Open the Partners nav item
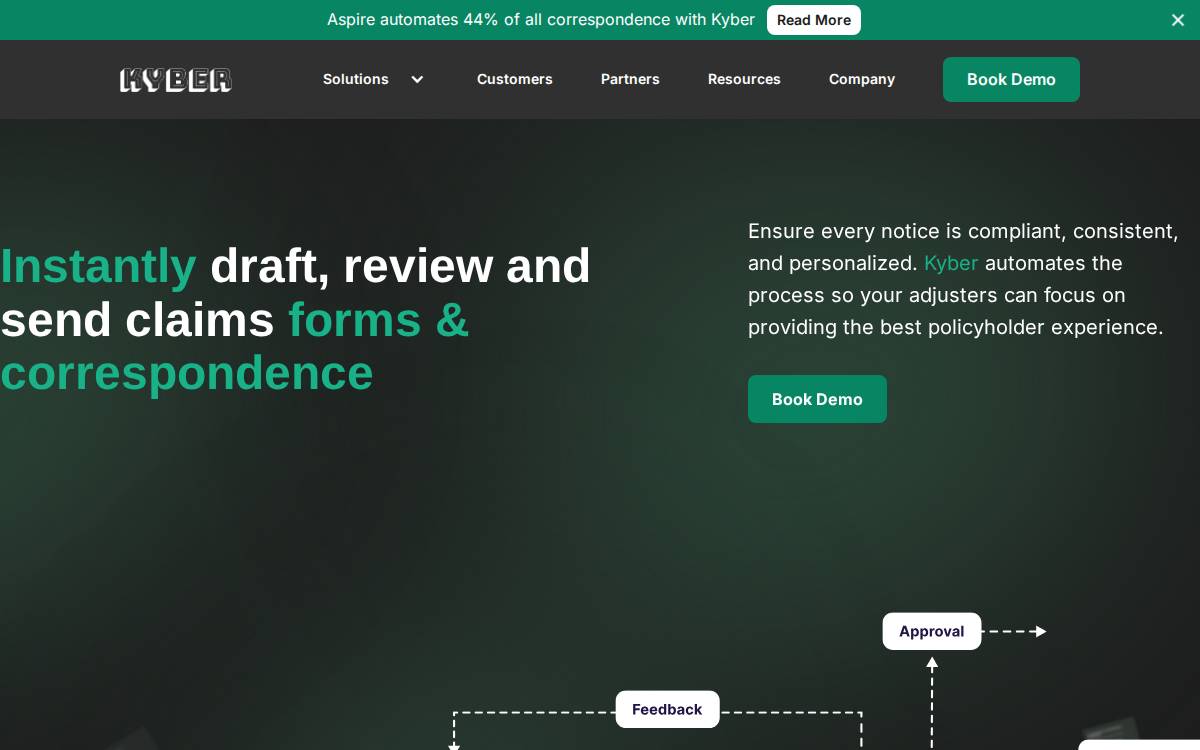Screen dimensions: 1200x750 click(630, 79)
